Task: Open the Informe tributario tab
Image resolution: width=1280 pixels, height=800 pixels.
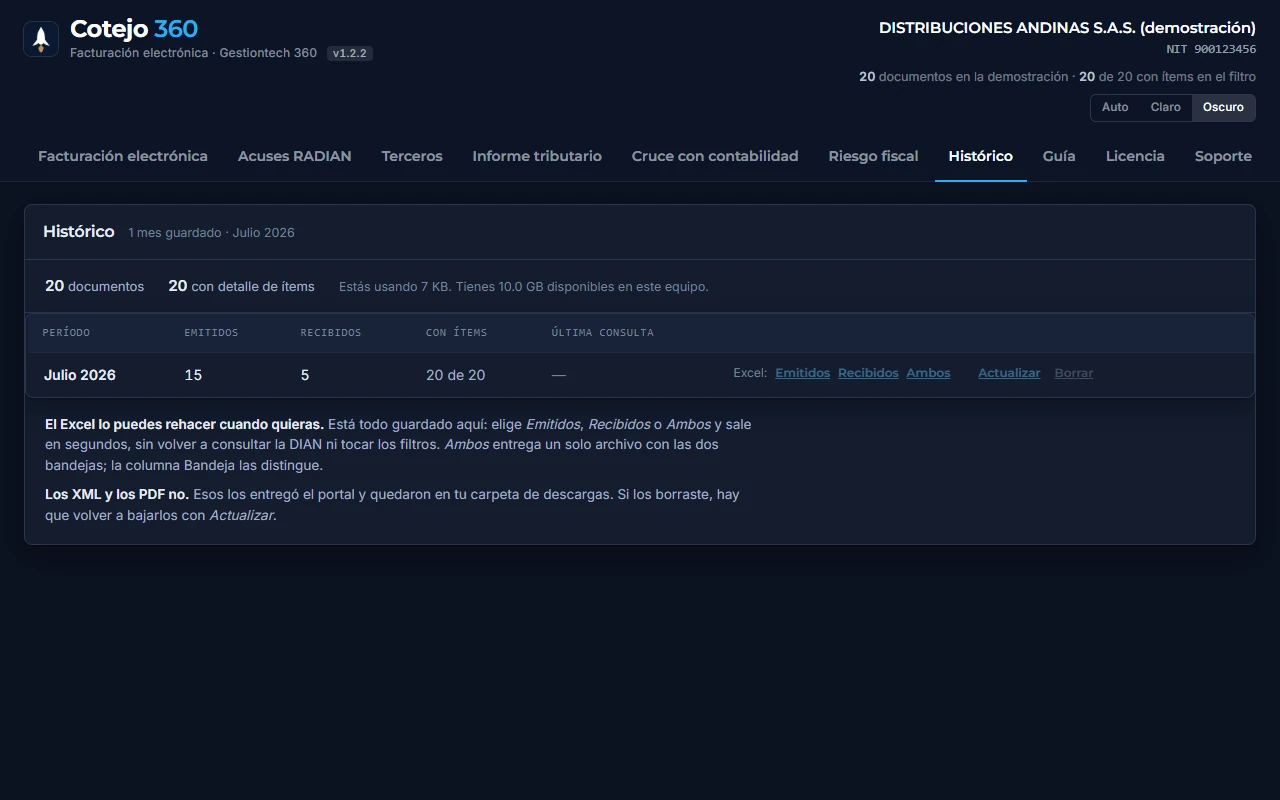Action: tap(537, 156)
